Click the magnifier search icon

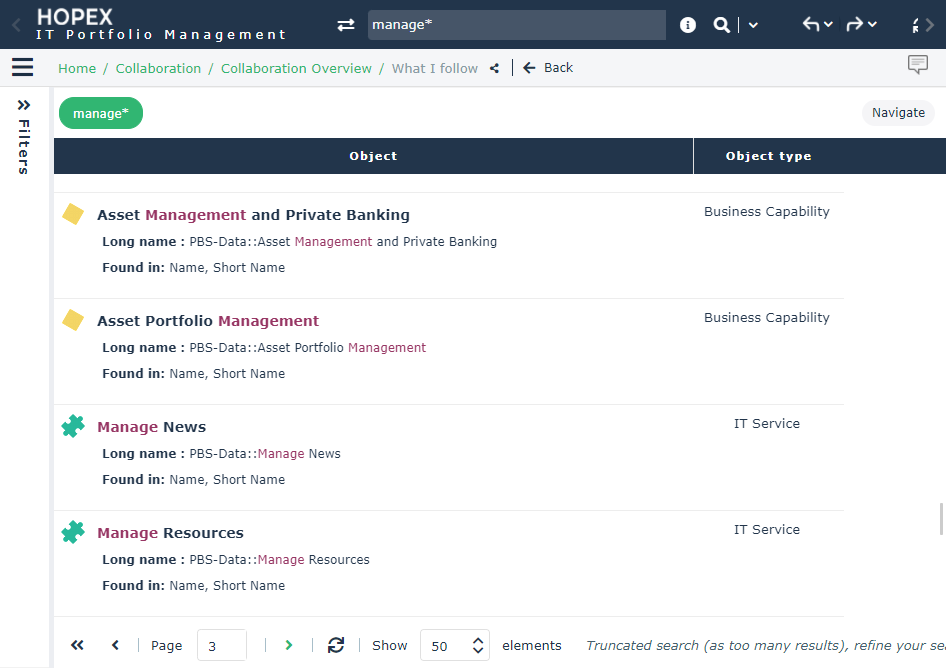(x=721, y=25)
